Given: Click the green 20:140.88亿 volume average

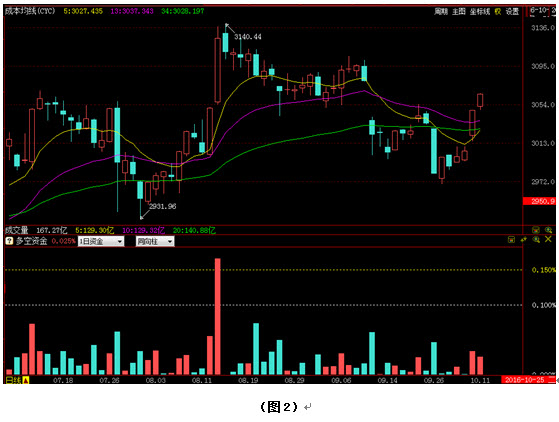Looking at the screenshot, I should pos(194,230).
